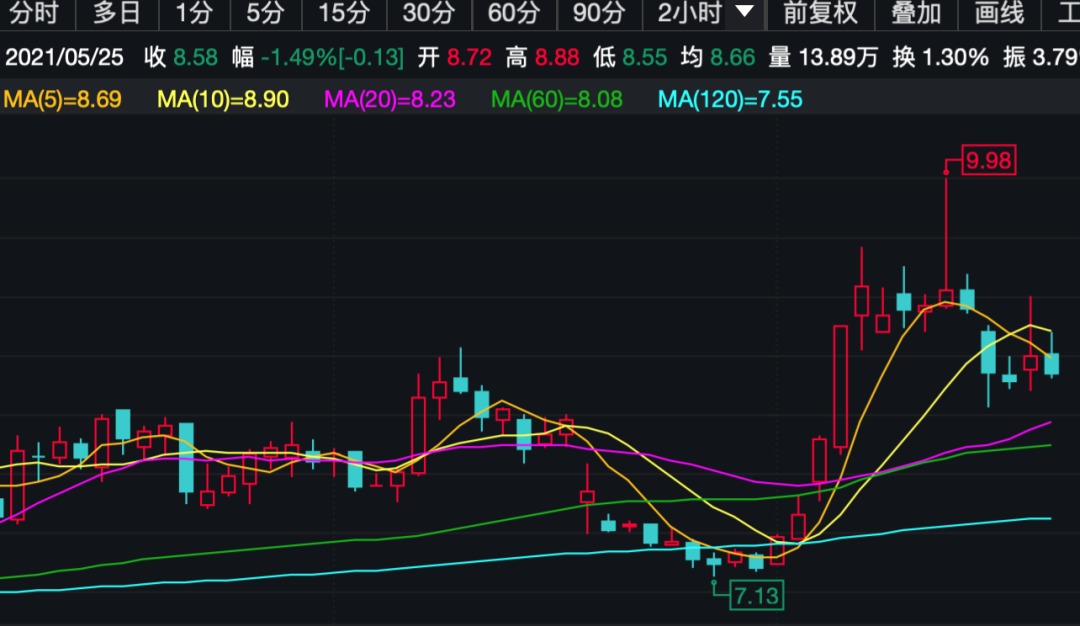Select the 多日 multi-day tab

(118, 14)
